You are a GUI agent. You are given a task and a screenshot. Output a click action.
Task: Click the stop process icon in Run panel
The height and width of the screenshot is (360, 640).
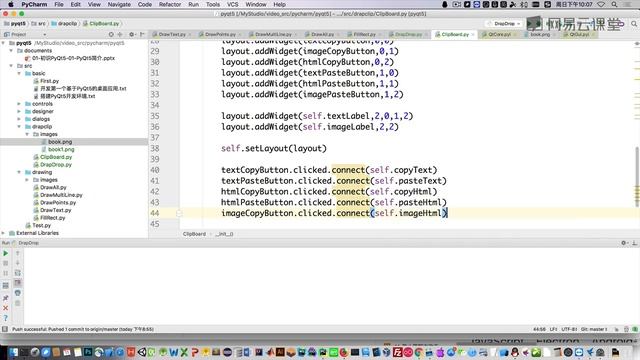[6, 263]
